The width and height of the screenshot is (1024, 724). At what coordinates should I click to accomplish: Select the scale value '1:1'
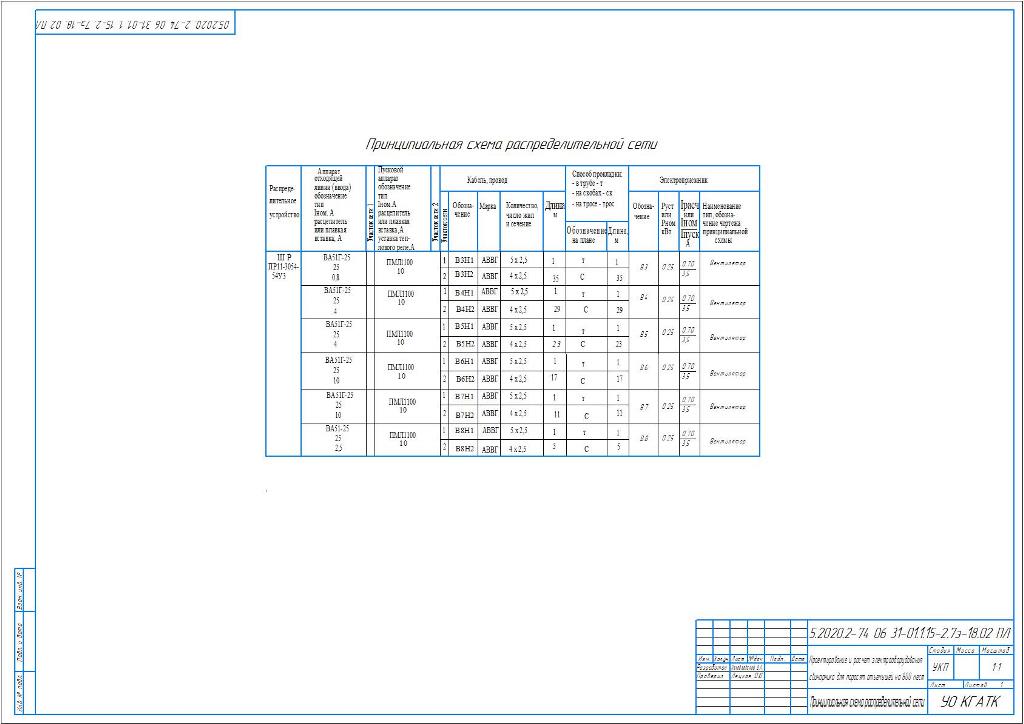click(996, 667)
